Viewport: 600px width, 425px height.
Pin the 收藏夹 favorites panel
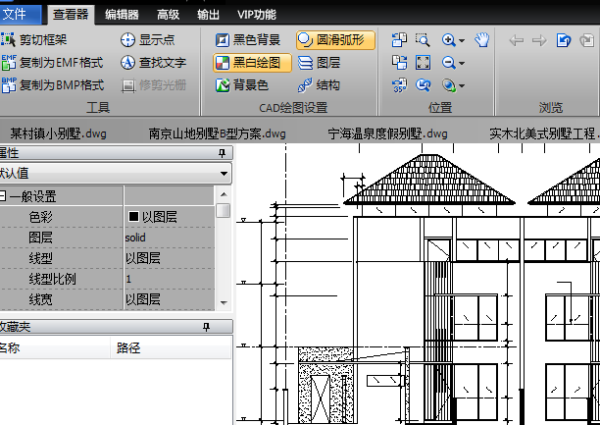coord(206,327)
